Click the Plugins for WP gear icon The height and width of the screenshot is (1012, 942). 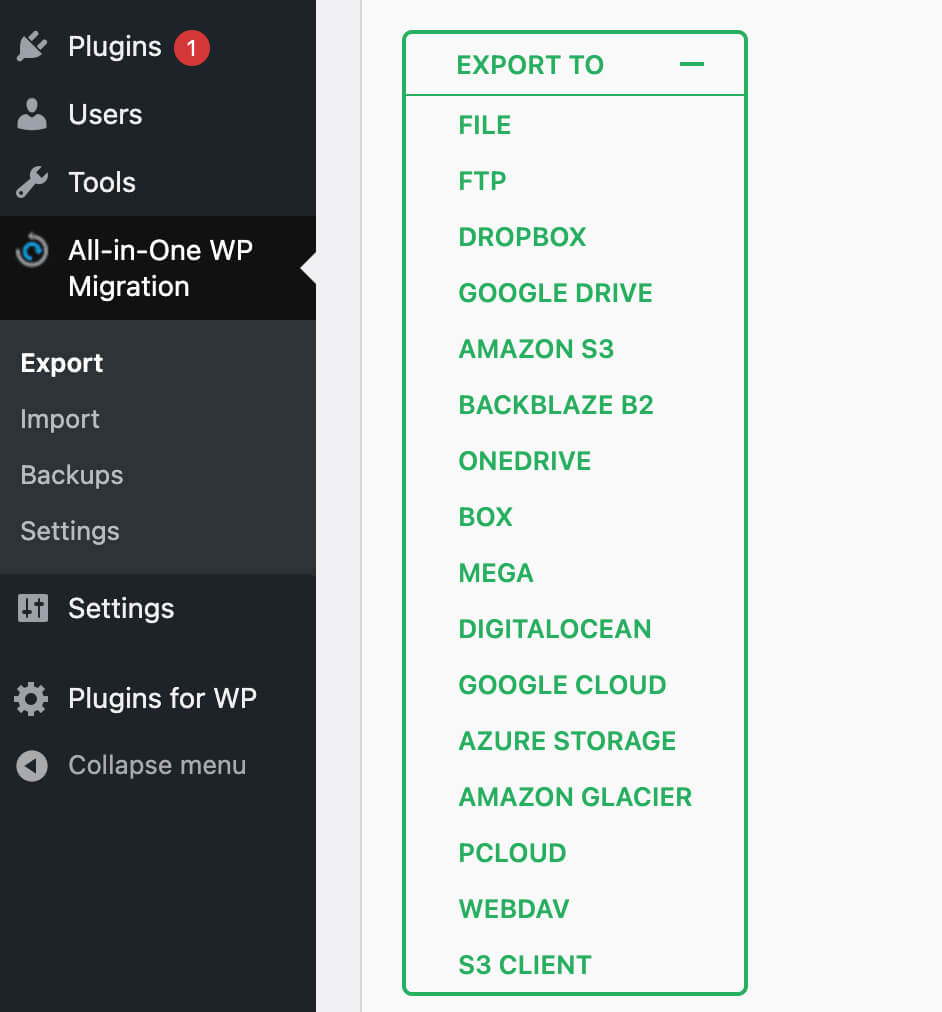33,698
